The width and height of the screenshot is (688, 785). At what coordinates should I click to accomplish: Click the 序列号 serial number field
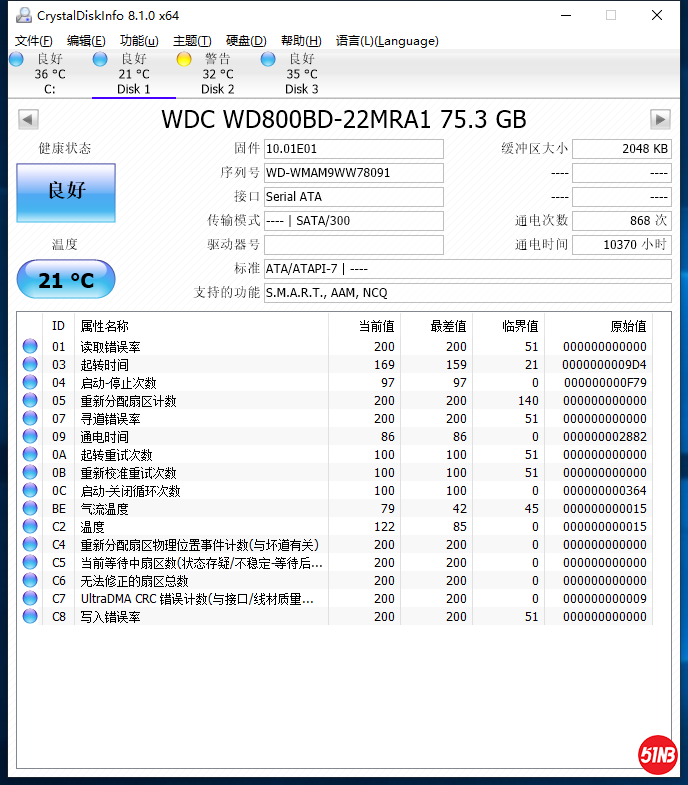(x=353, y=173)
